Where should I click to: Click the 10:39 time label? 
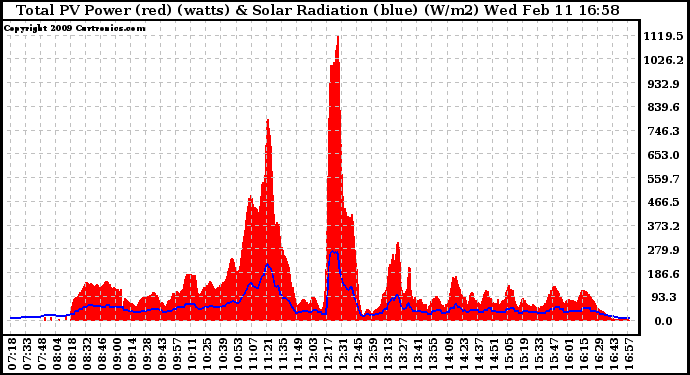(223, 354)
